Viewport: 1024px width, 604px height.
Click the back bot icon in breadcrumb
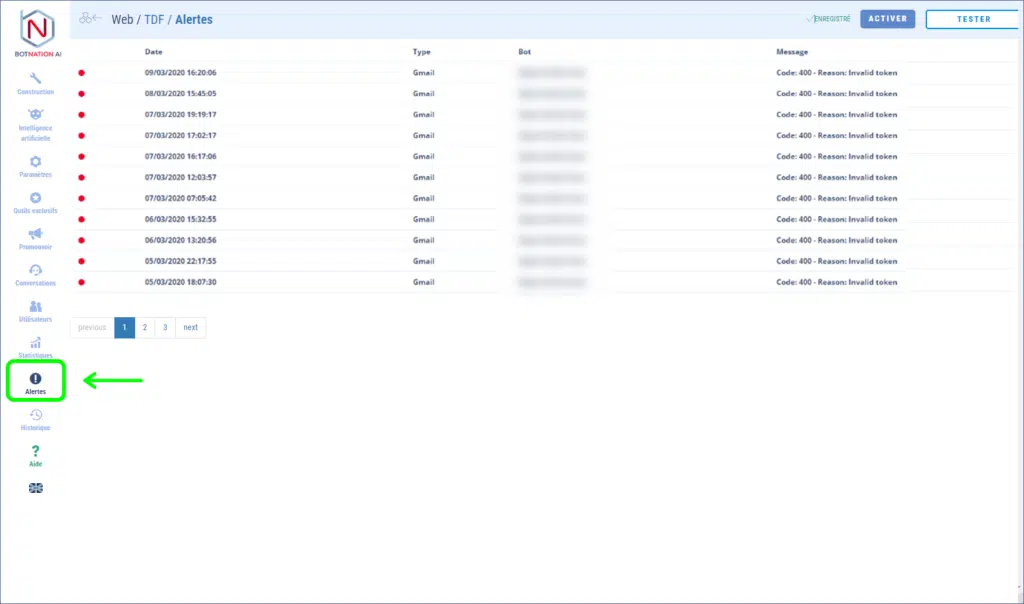91,19
